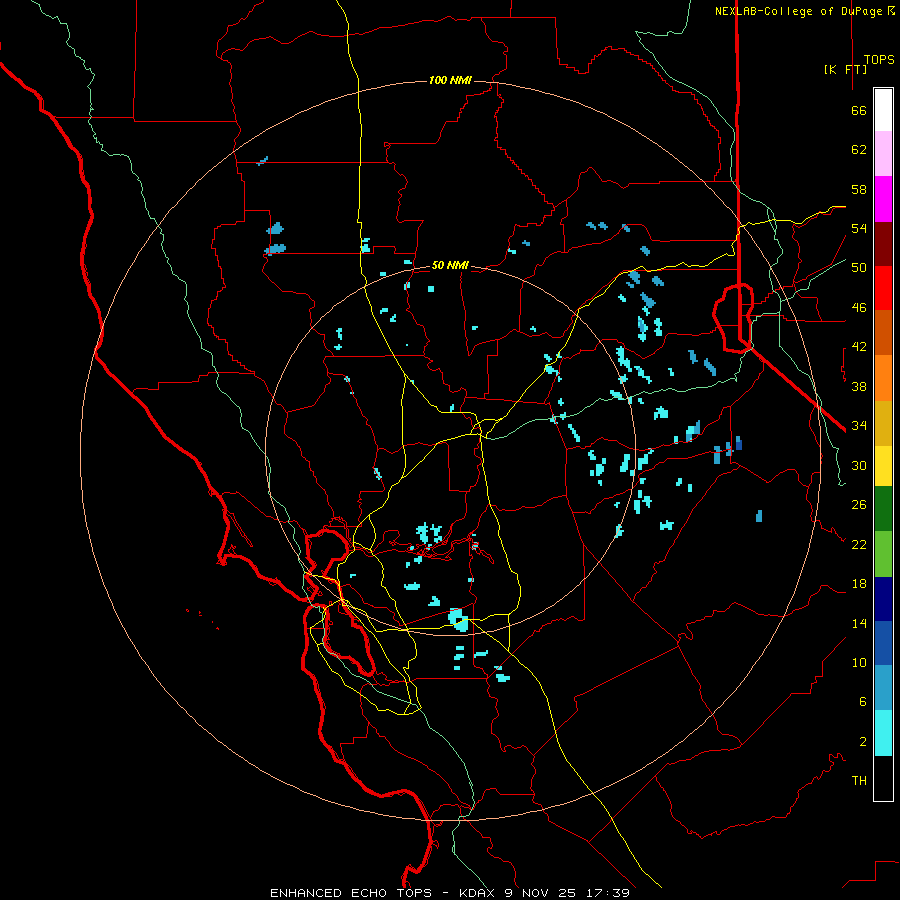Click the 14 legend value
The width and height of the screenshot is (900, 900).
point(859,623)
